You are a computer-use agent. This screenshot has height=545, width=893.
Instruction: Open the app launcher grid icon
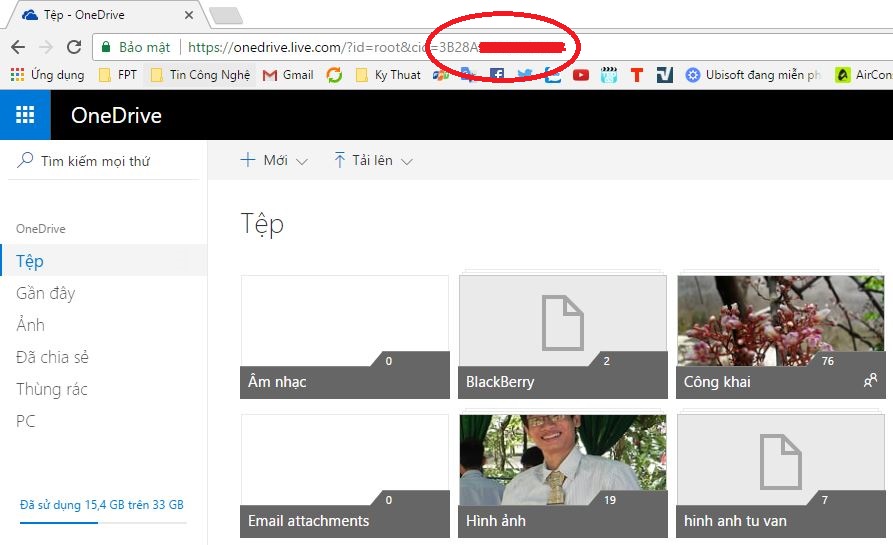[x=25, y=115]
